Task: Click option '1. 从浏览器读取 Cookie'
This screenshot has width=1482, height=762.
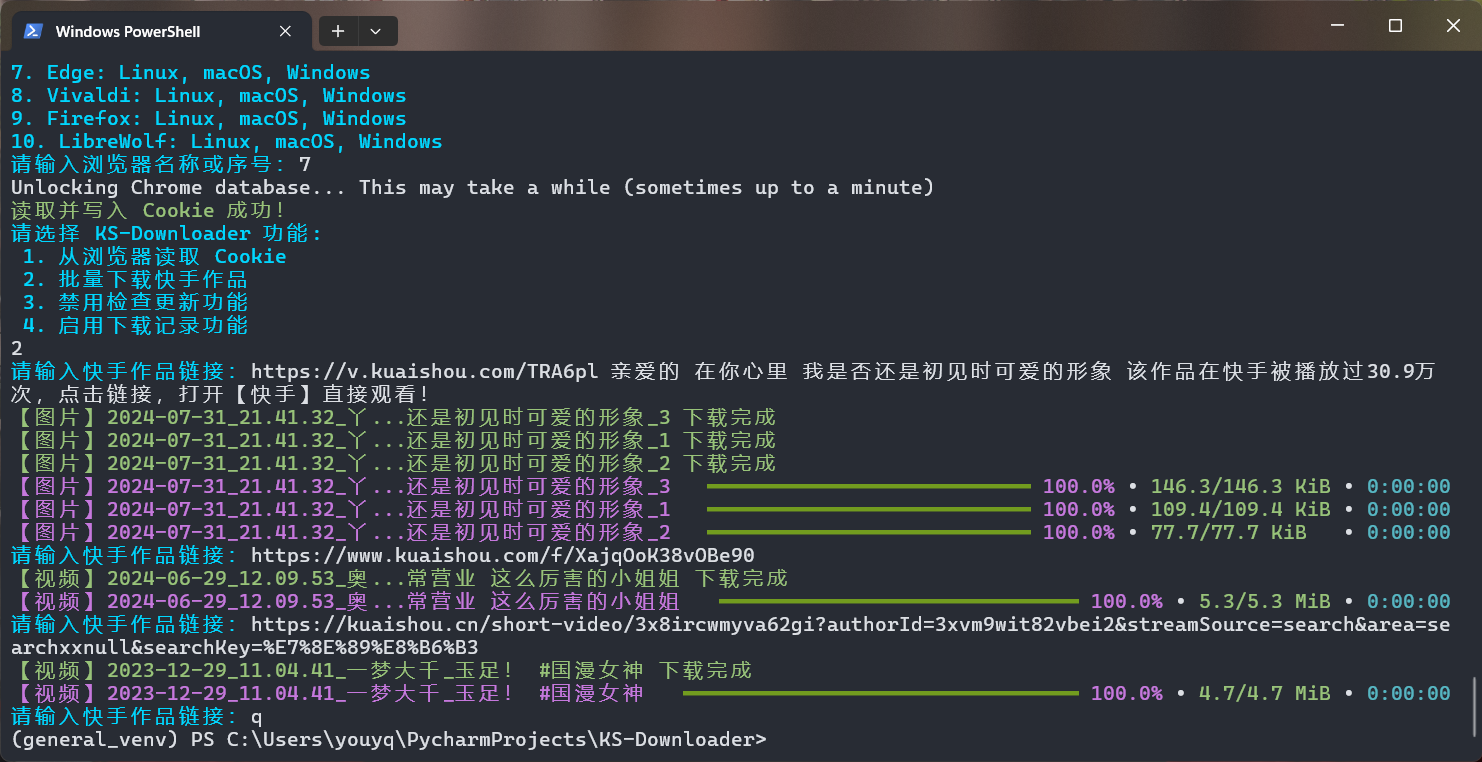Action: coord(155,257)
